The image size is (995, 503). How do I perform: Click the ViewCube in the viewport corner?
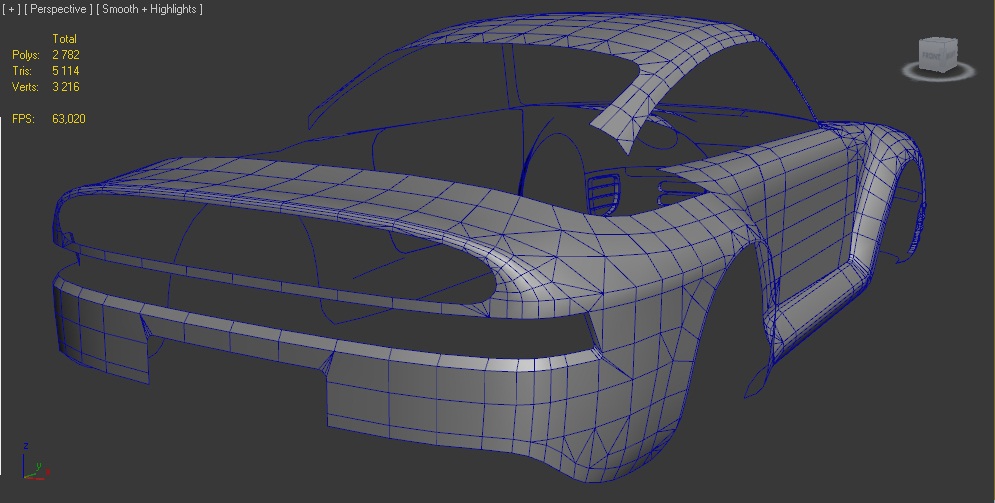pyautogui.click(x=938, y=55)
